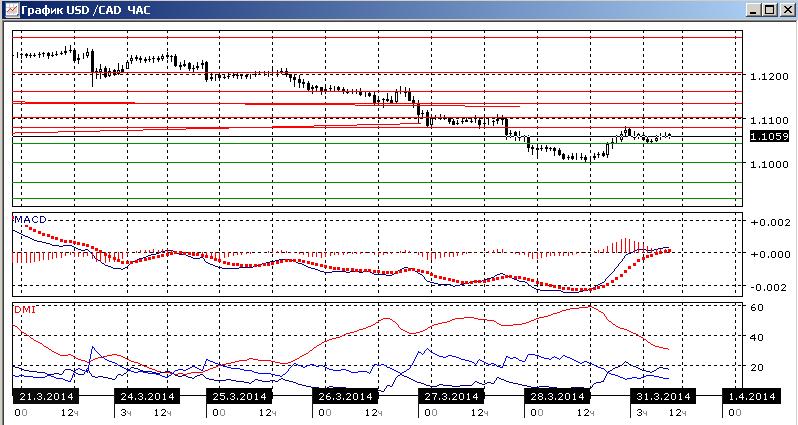Click the 1.1000 price axis label
Screen dimensions: 798x425
tap(769, 164)
